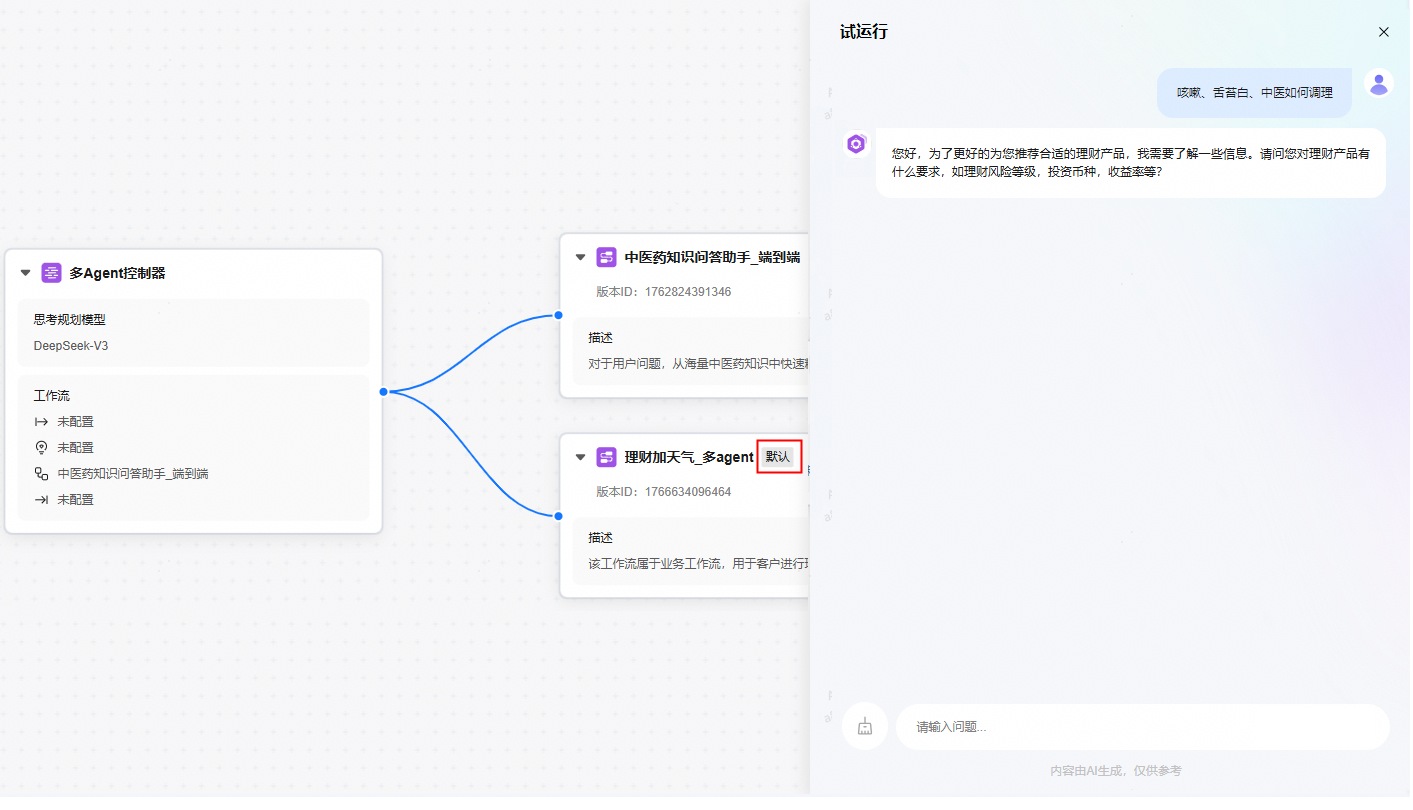Click the lightbulb icon in 工作流 list

coord(41,448)
